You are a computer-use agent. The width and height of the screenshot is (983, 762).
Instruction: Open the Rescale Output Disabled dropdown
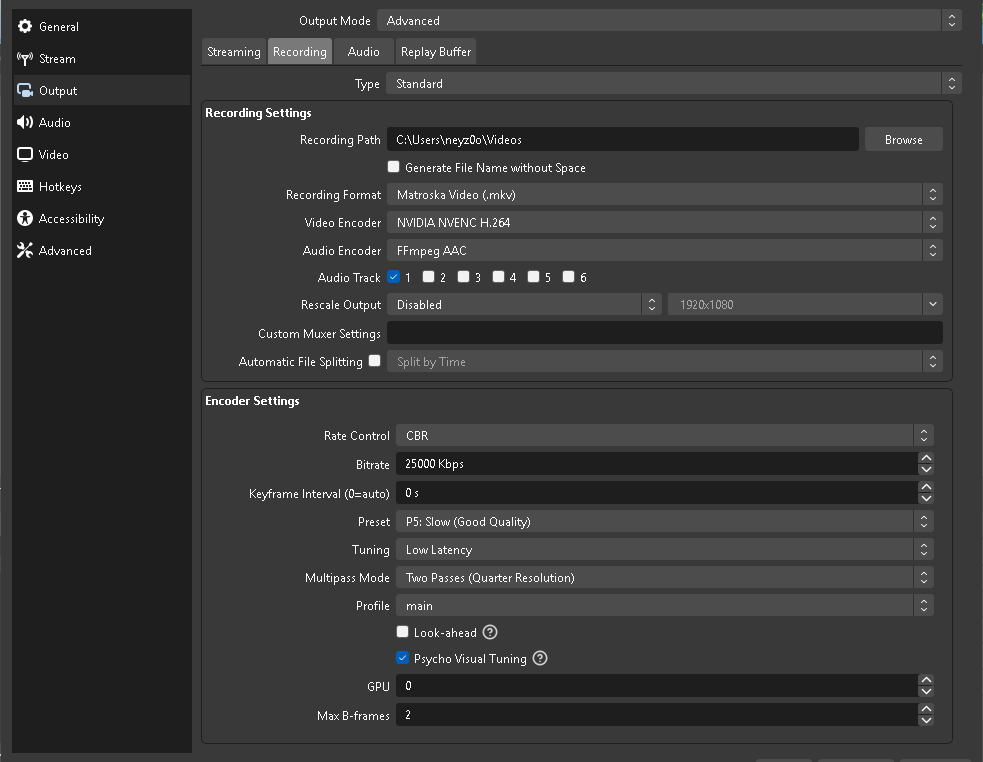click(524, 304)
